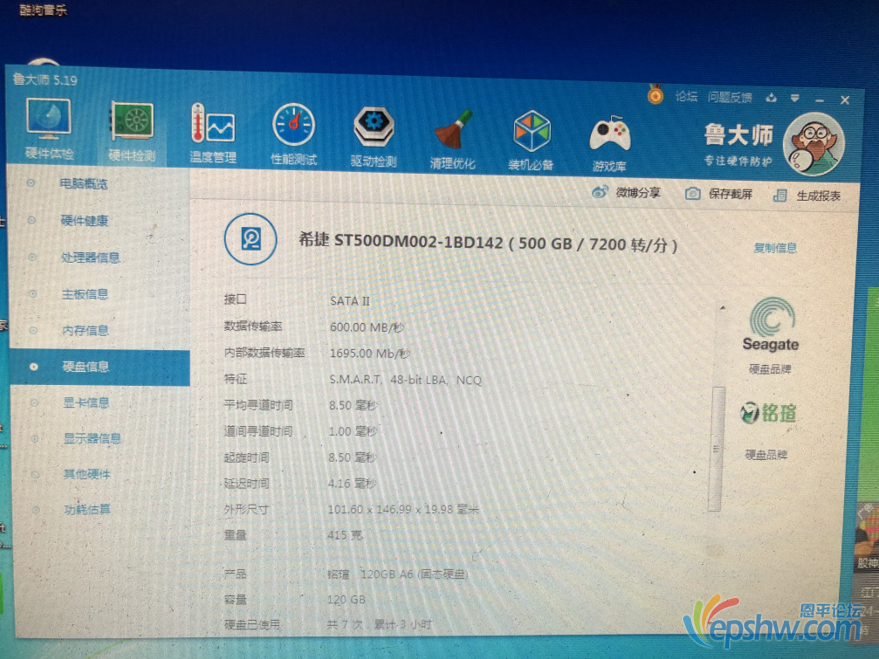
Task: Open 问题反馈 feedback link
Action: [729, 98]
